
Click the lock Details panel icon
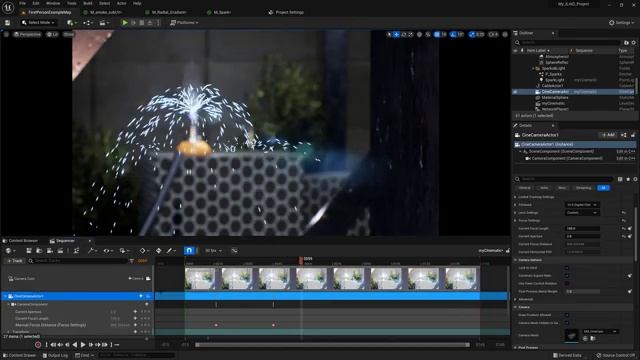(x=633, y=135)
